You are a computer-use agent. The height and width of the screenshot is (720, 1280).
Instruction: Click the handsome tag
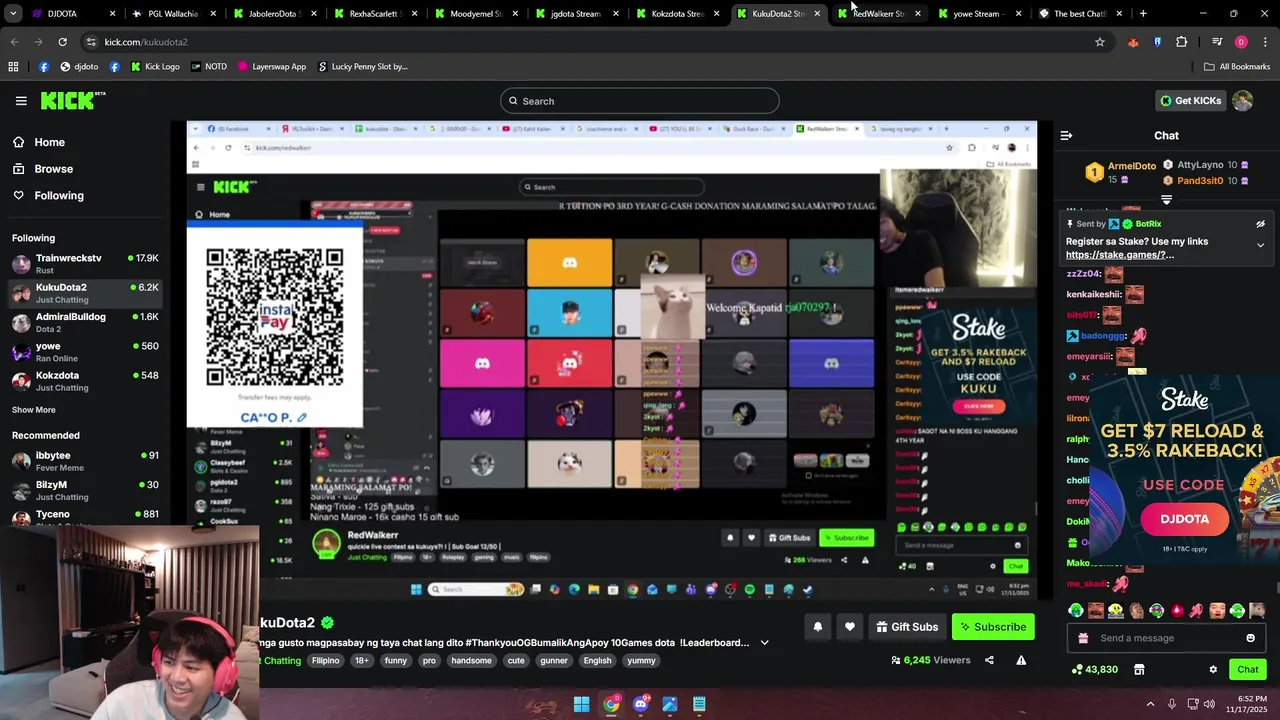tap(471, 660)
